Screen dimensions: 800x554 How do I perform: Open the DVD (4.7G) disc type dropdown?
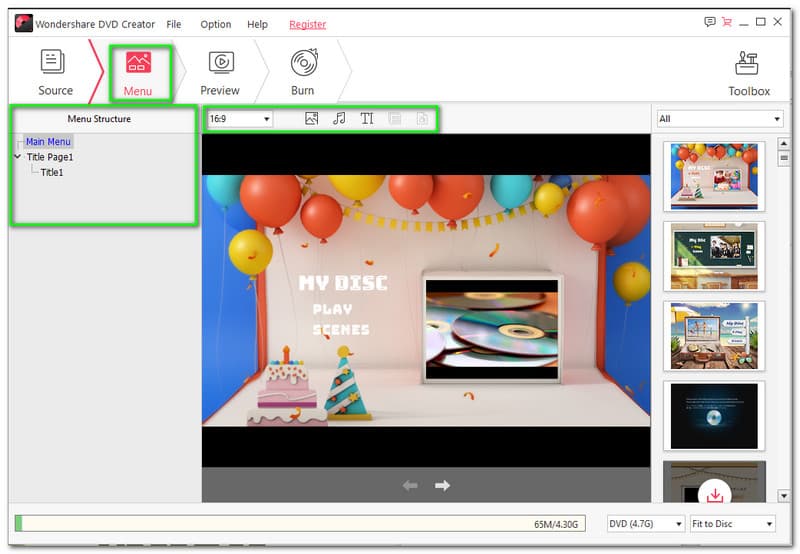click(x=646, y=524)
